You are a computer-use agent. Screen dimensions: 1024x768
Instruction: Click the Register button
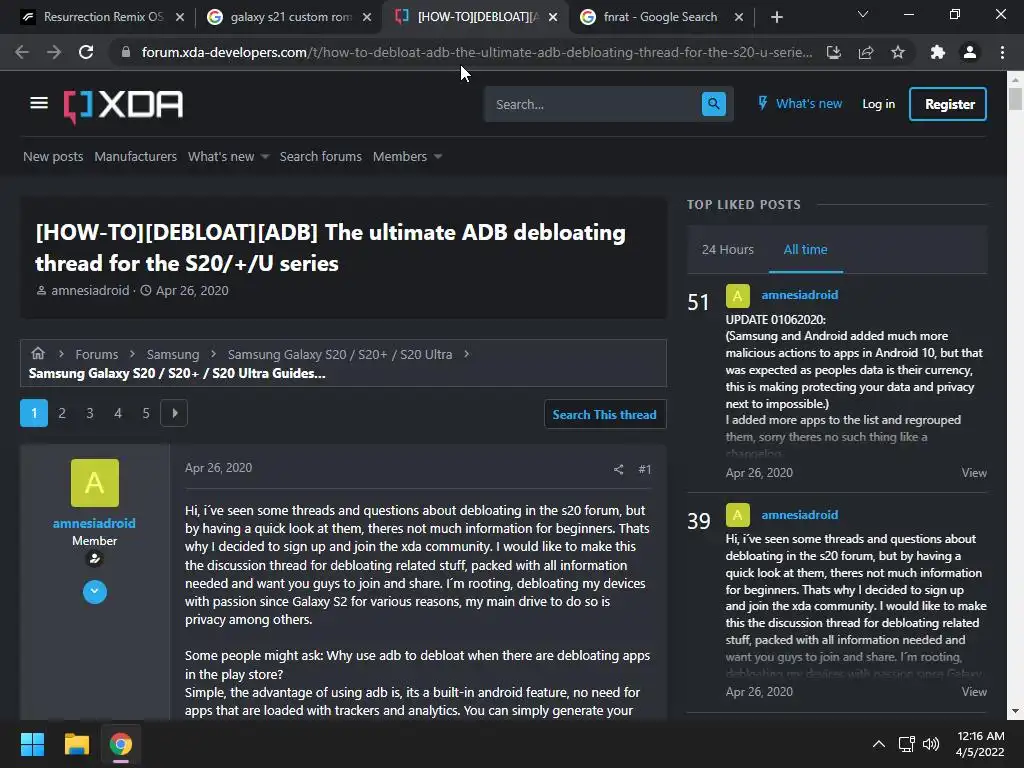948,104
